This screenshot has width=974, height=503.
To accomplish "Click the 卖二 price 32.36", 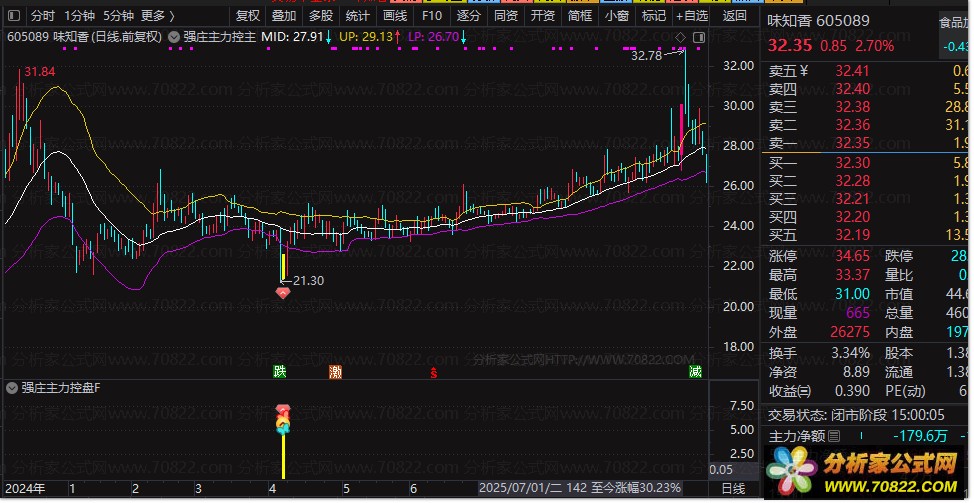I will 852,125.
